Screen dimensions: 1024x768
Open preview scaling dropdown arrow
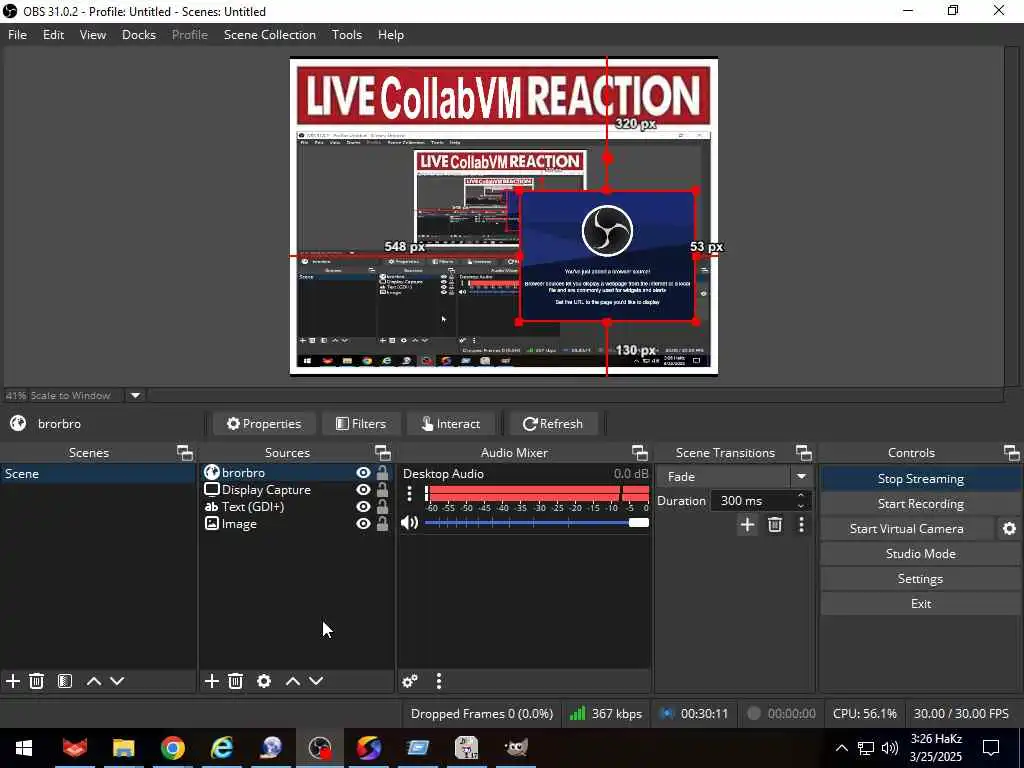click(135, 395)
